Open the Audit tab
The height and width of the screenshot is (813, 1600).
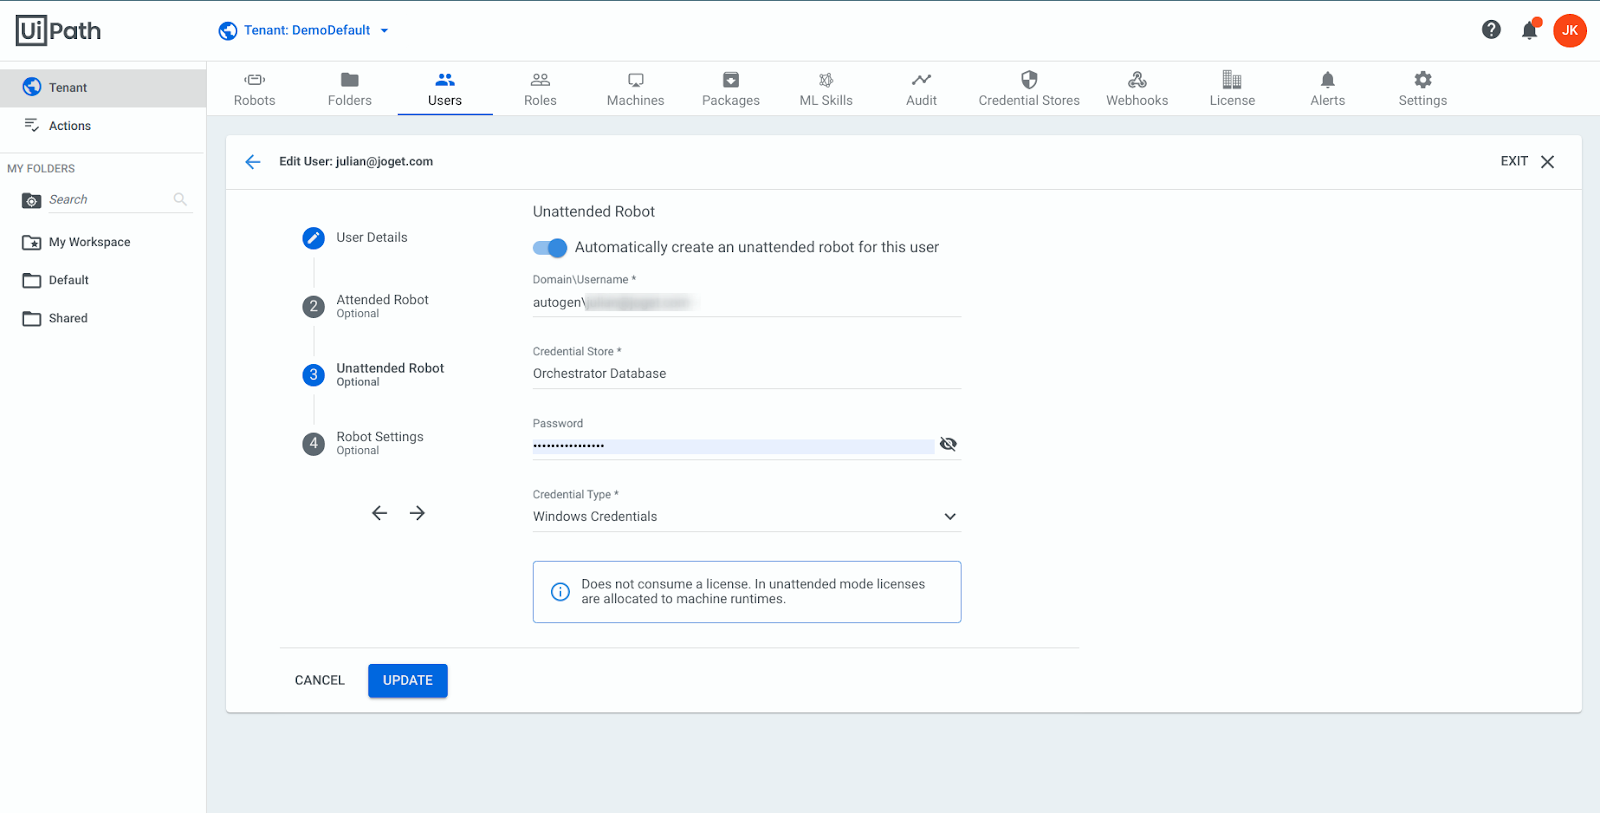coord(921,89)
